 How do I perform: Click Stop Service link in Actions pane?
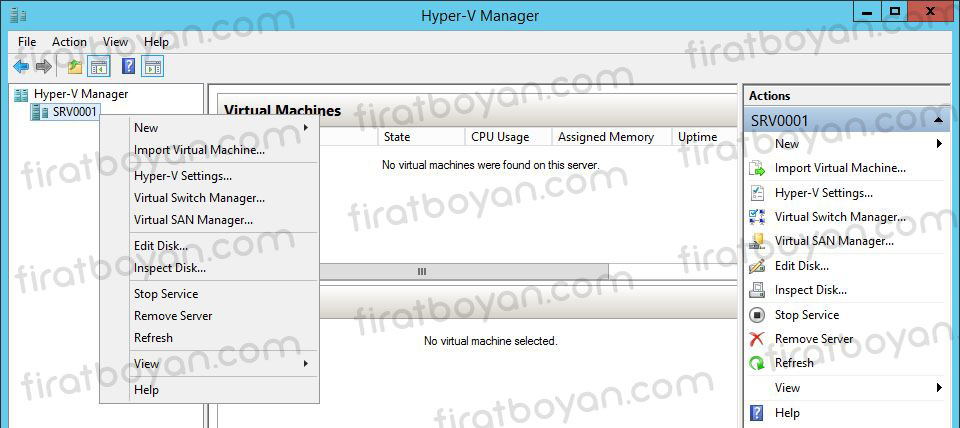807,315
